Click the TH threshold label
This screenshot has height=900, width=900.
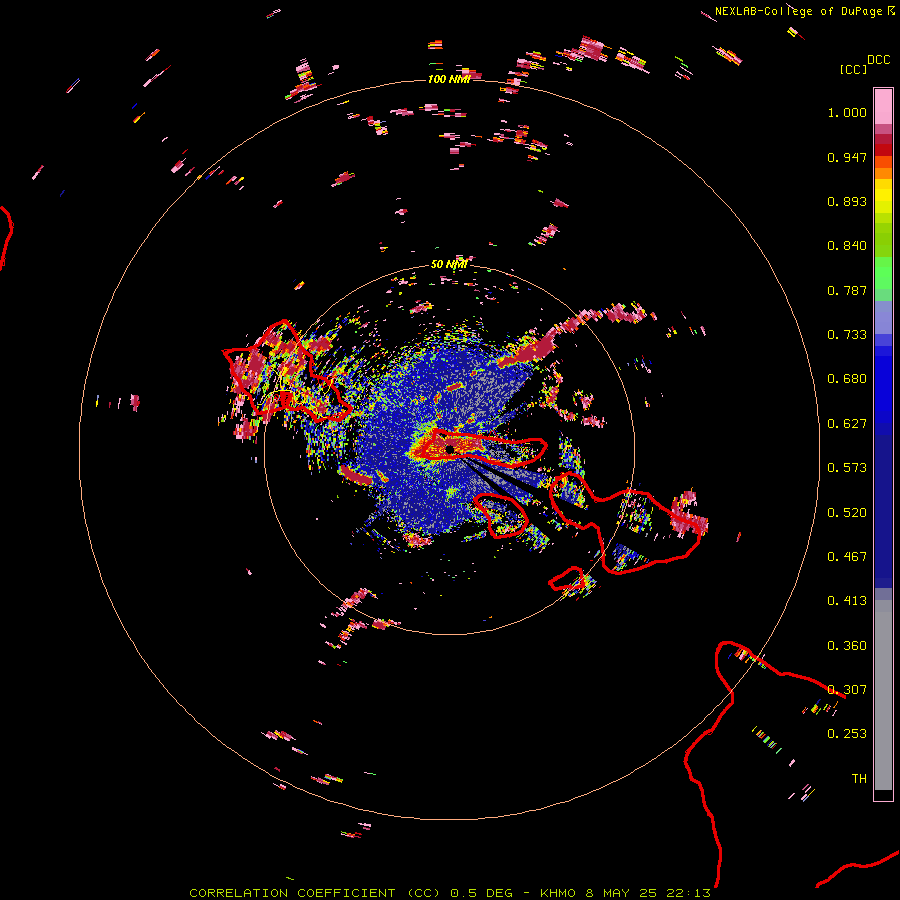859,779
